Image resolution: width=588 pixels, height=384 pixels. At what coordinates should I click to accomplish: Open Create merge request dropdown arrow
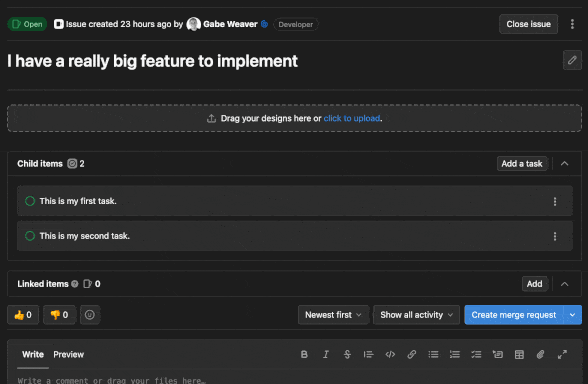572,315
